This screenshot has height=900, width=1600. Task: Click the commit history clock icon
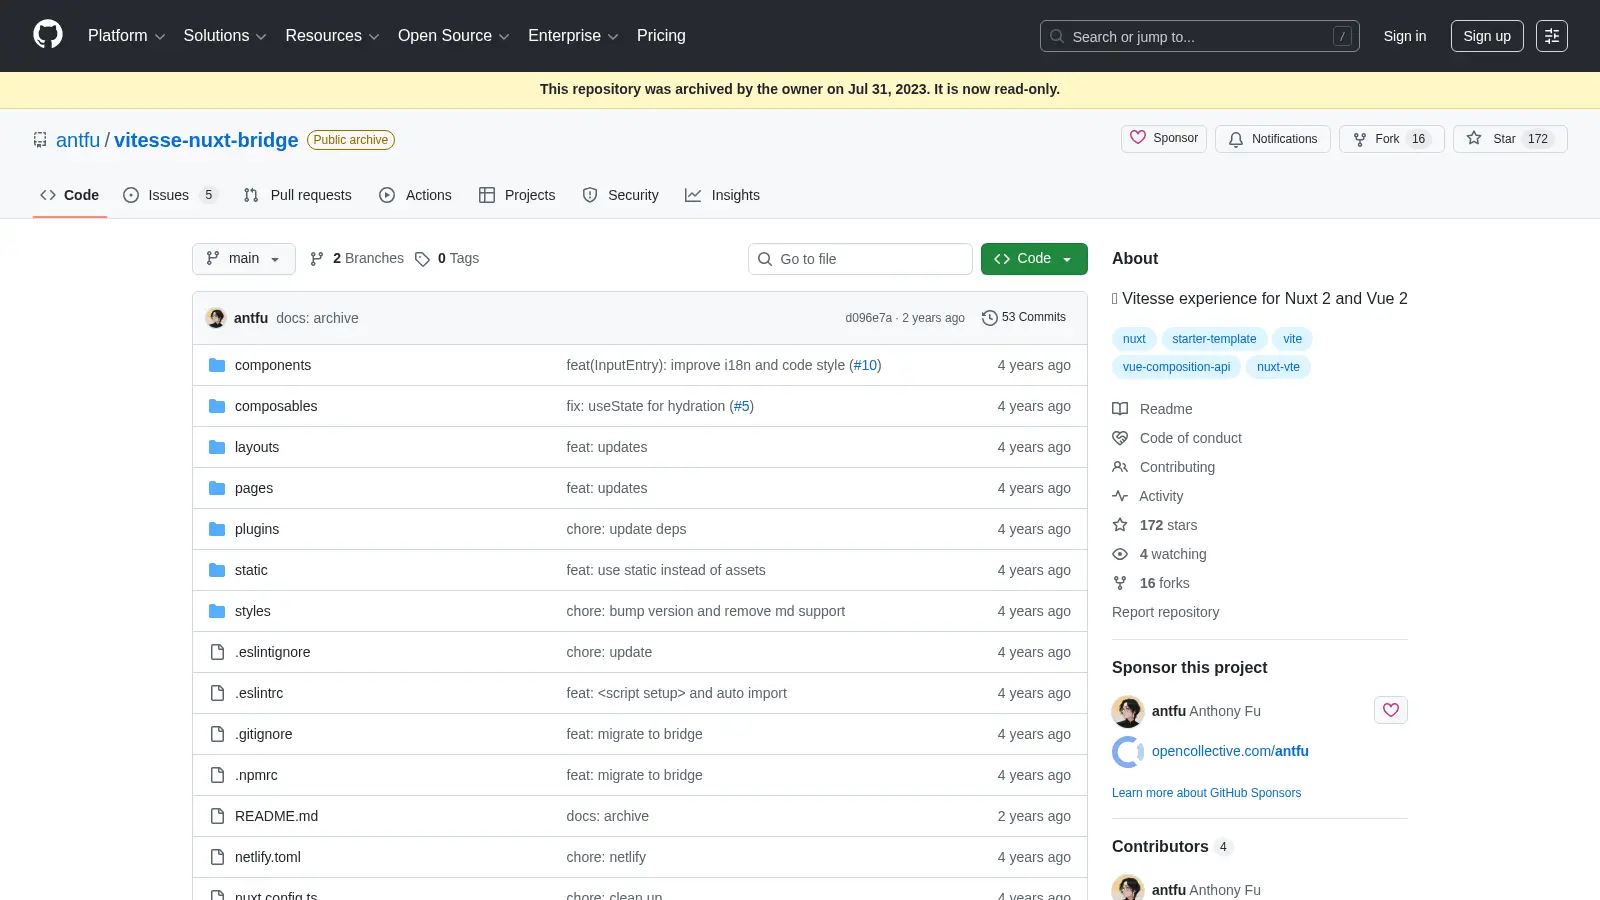tap(990, 318)
